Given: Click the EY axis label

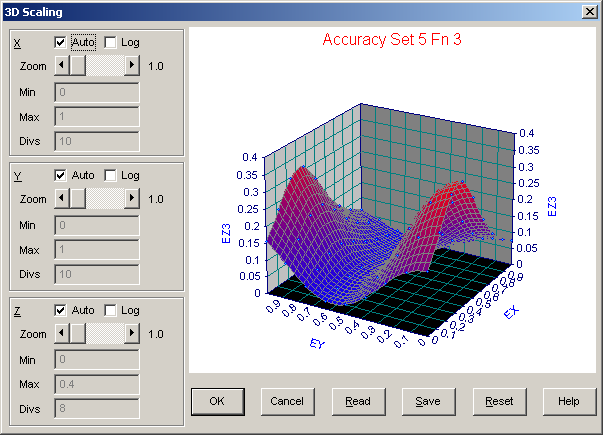Looking at the screenshot, I should coord(318,343).
